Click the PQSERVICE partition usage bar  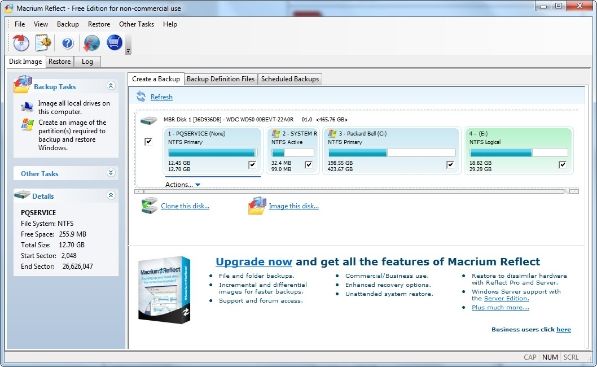click(x=212, y=153)
